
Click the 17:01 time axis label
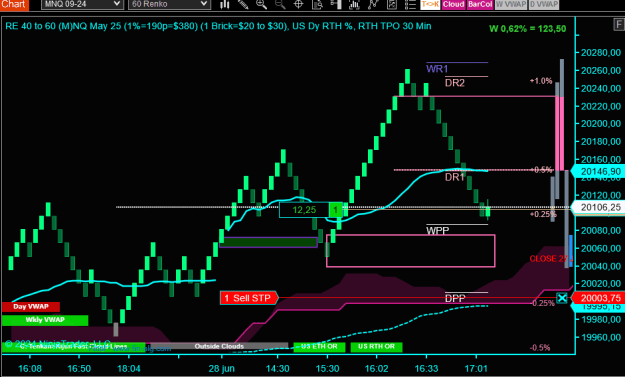coord(476,368)
